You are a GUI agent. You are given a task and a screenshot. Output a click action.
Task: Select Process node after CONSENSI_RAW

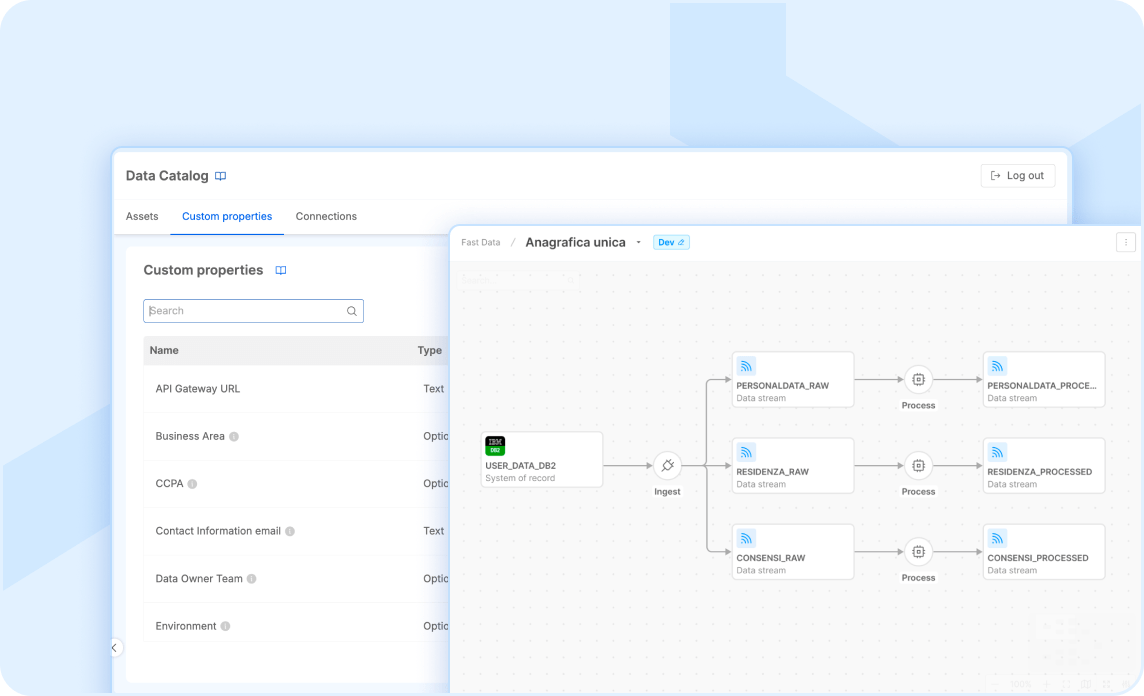pyautogui.click(x=919, y=552)
